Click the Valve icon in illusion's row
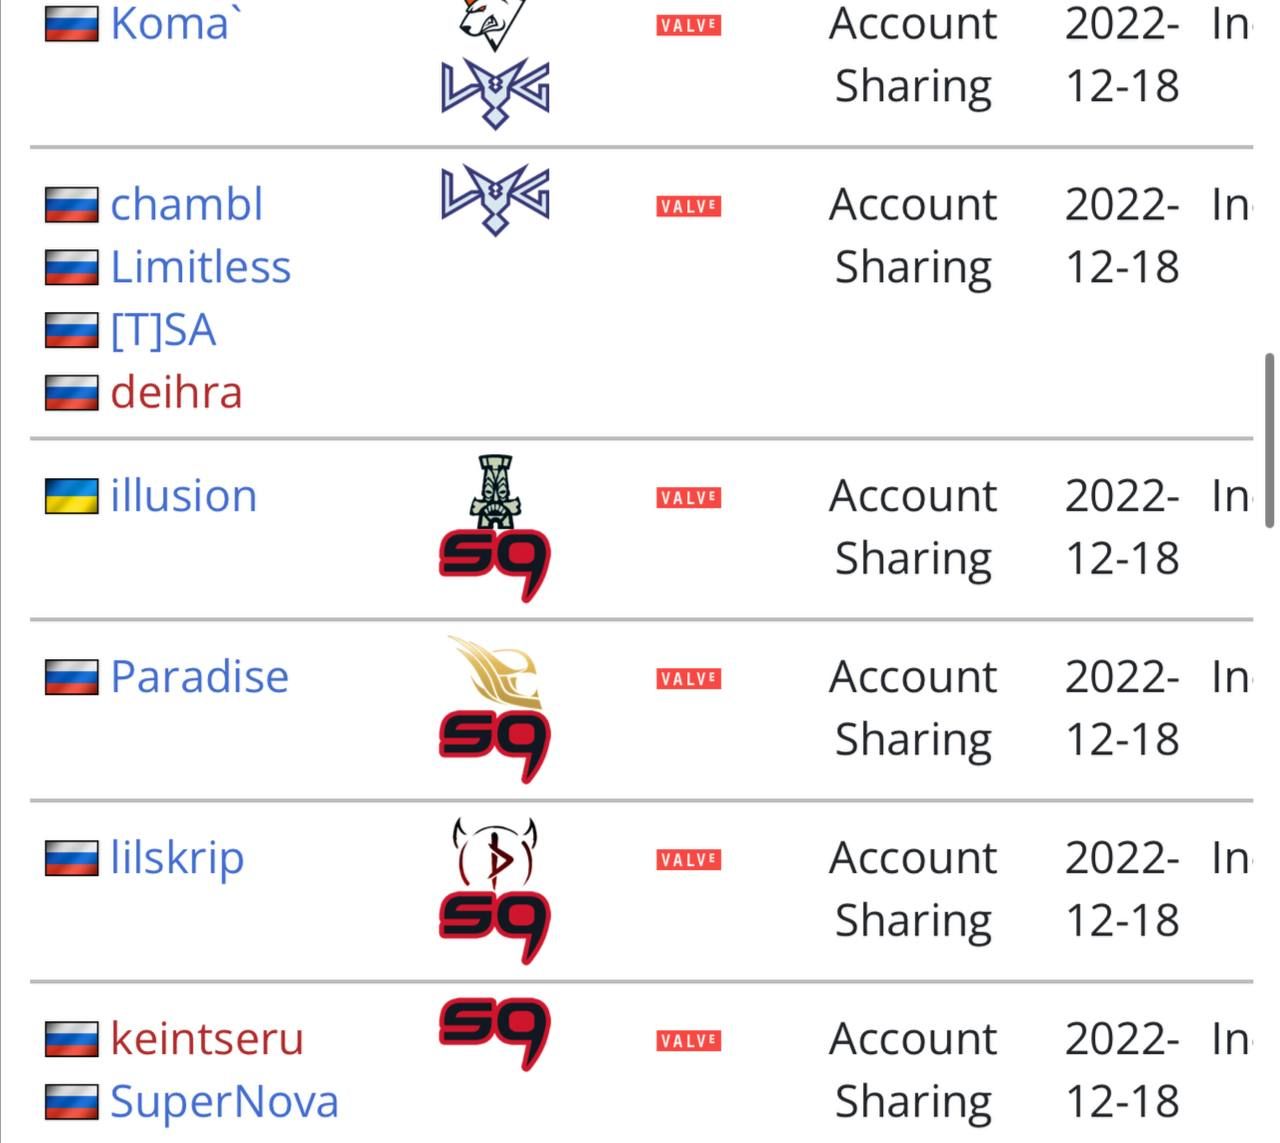 [689, 497]
